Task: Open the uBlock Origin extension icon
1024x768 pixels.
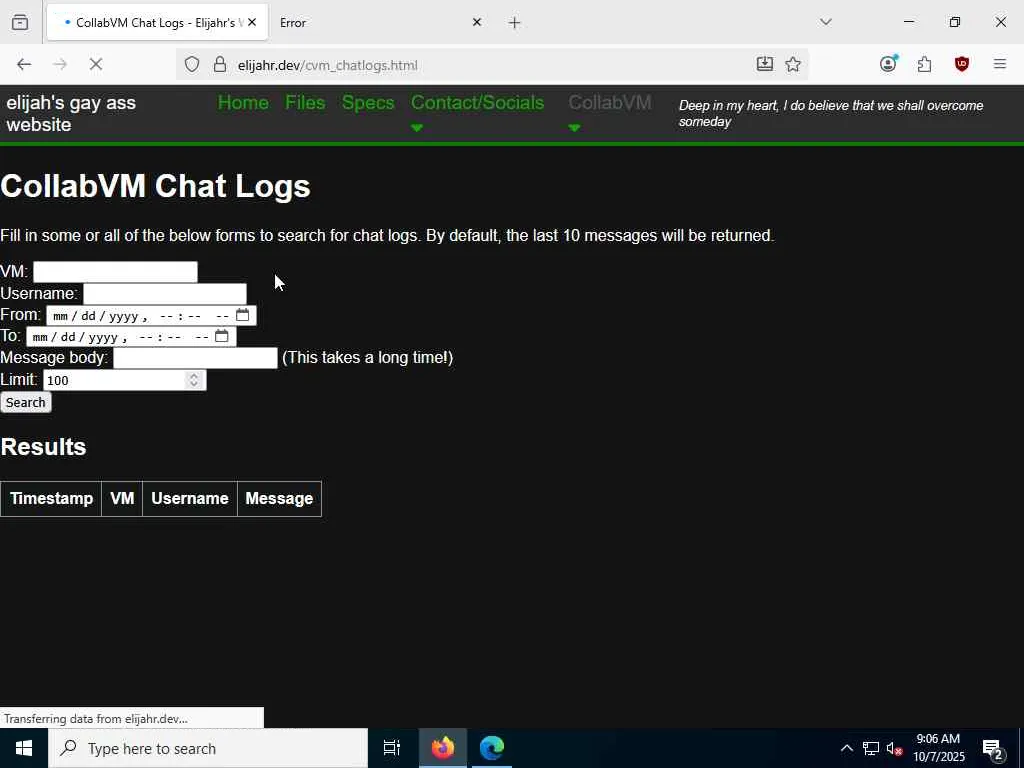Action: [x=961, y=64]
